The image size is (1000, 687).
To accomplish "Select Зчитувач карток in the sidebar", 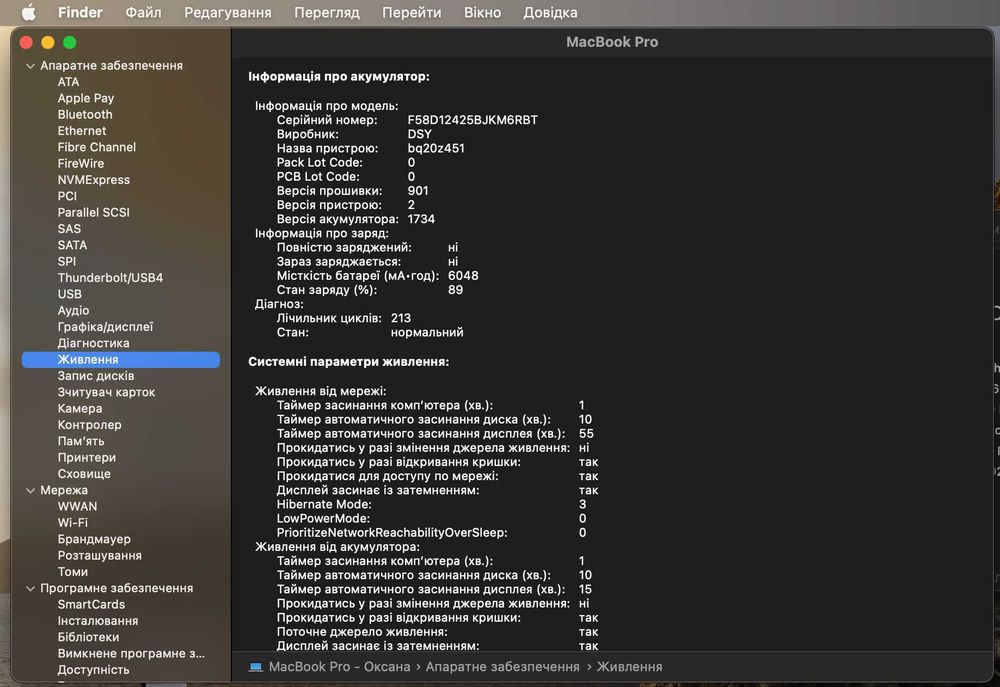I will coord(106,392).
